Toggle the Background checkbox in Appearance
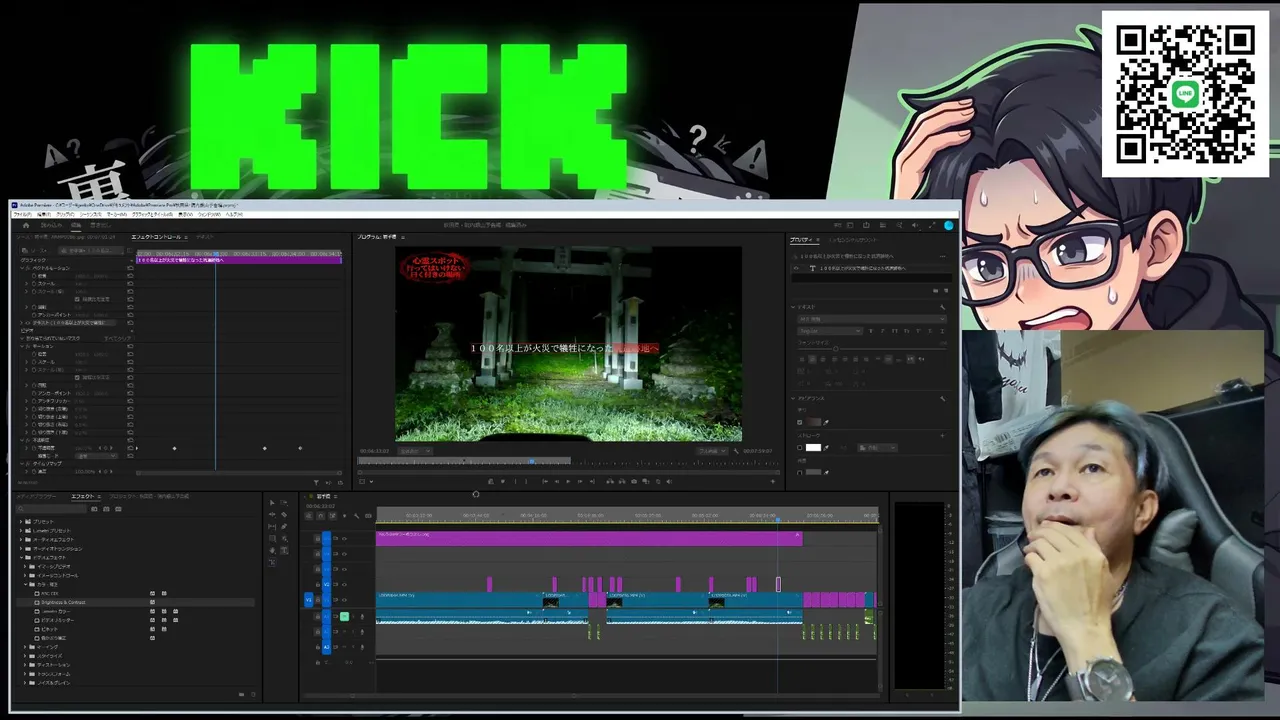The height and width of the screenshot is (720, 1280). tap(799, 473)
